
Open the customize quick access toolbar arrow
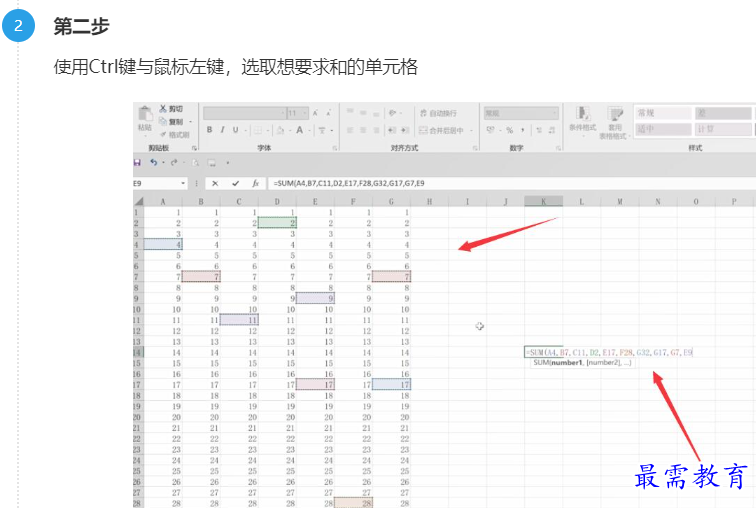[x=228, y=163]
